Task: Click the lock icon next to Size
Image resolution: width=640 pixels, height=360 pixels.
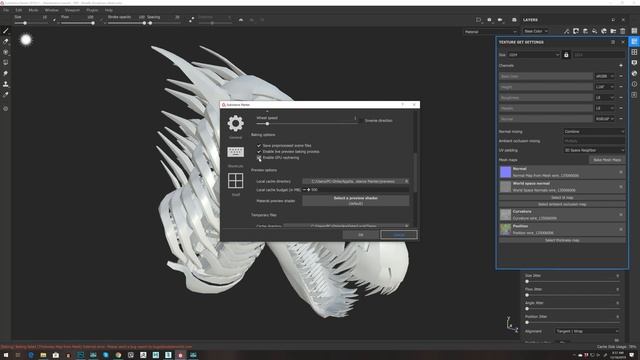Action: [x=566, y=55]
